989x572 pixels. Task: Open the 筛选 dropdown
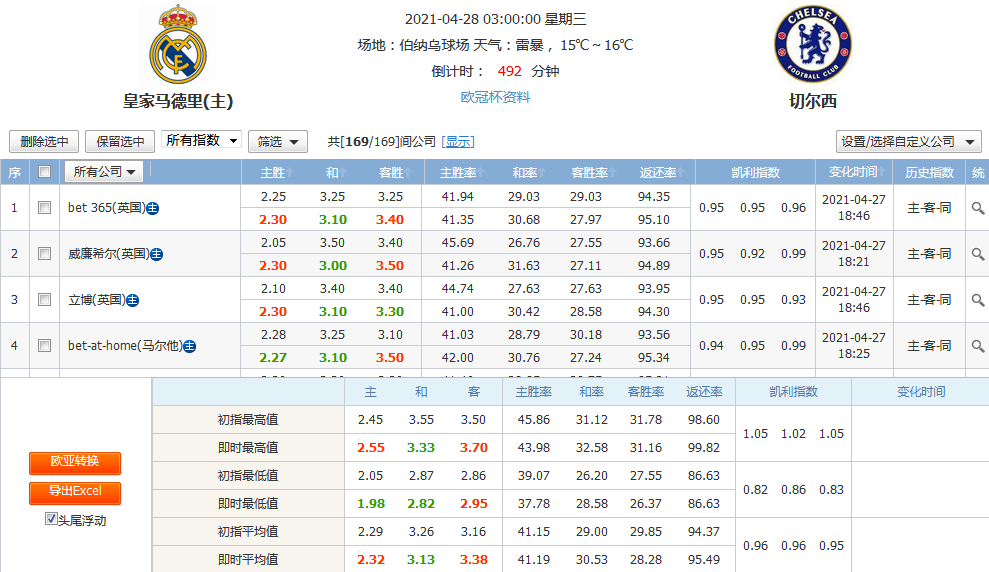tap(278, 141)
